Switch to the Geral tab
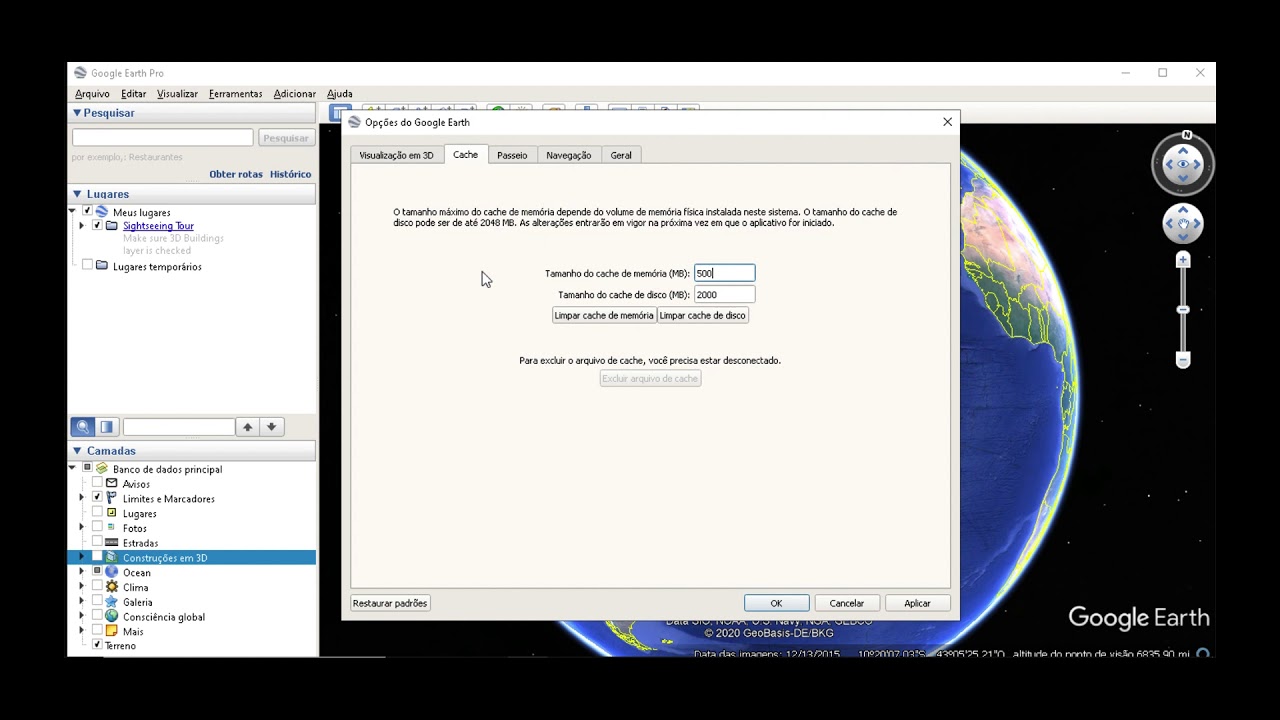The height and width of the screenshot is (720, 1280). [x=621, y=155]
